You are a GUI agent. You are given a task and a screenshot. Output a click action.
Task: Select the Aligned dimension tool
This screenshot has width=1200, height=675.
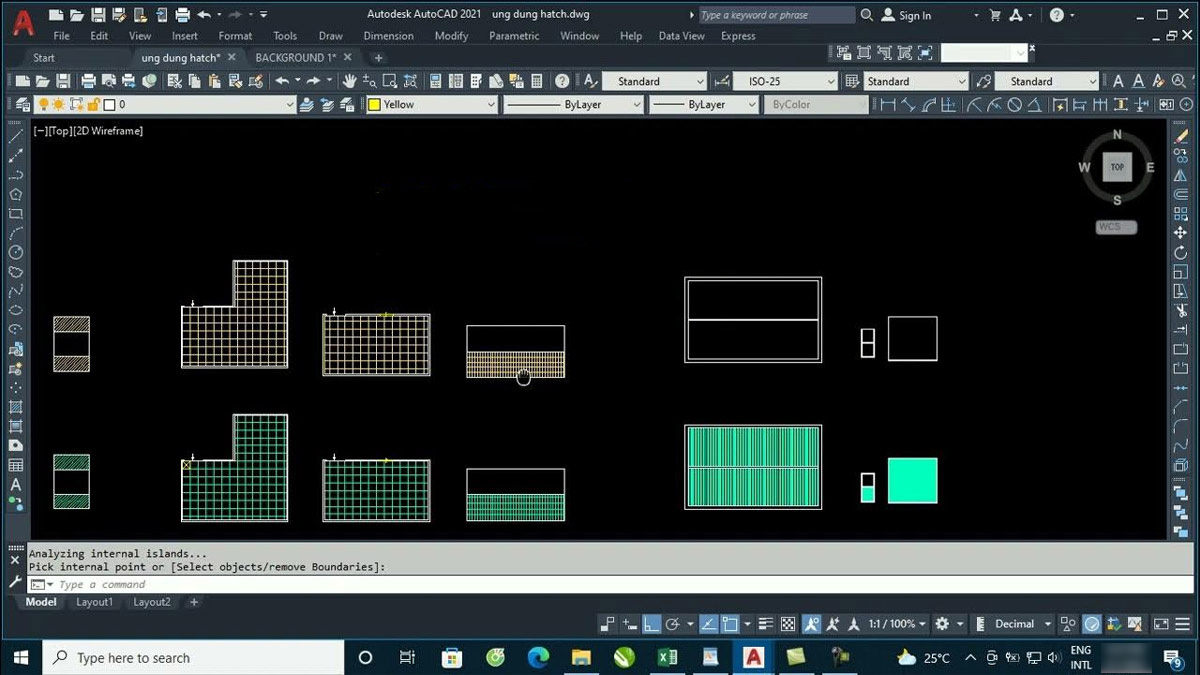coord(908,104)
